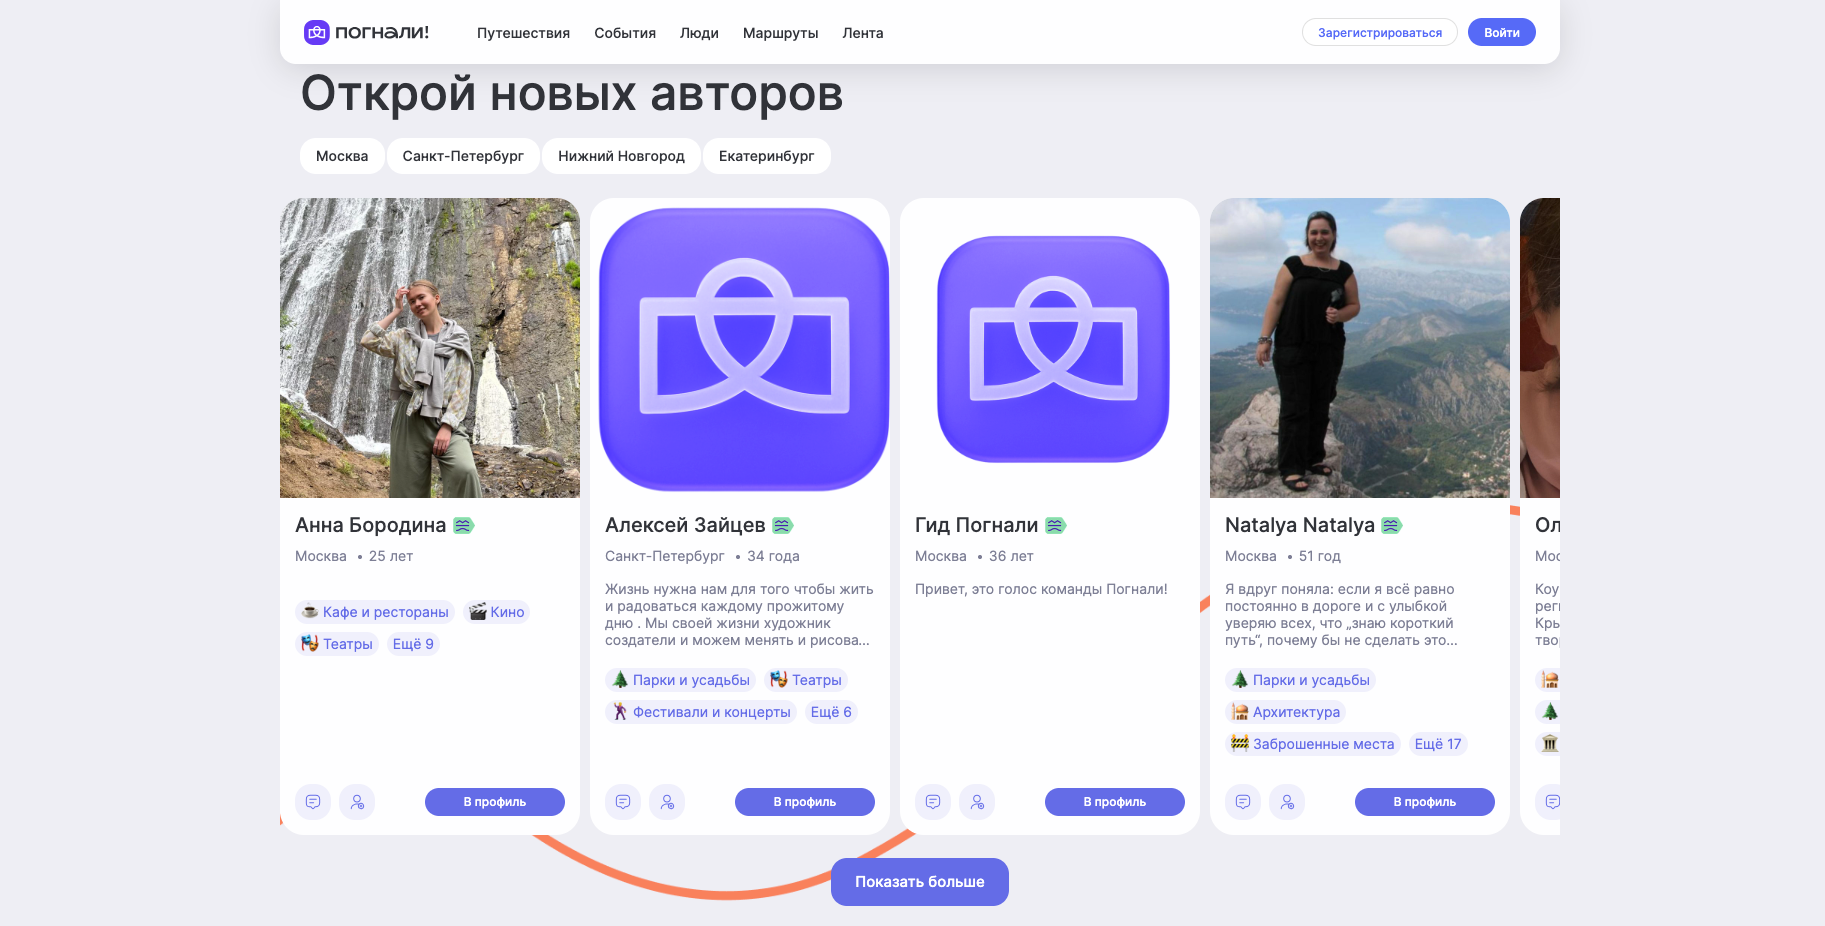Select Театры tag on Алексей Зайцев card

[x=806, y=680]
